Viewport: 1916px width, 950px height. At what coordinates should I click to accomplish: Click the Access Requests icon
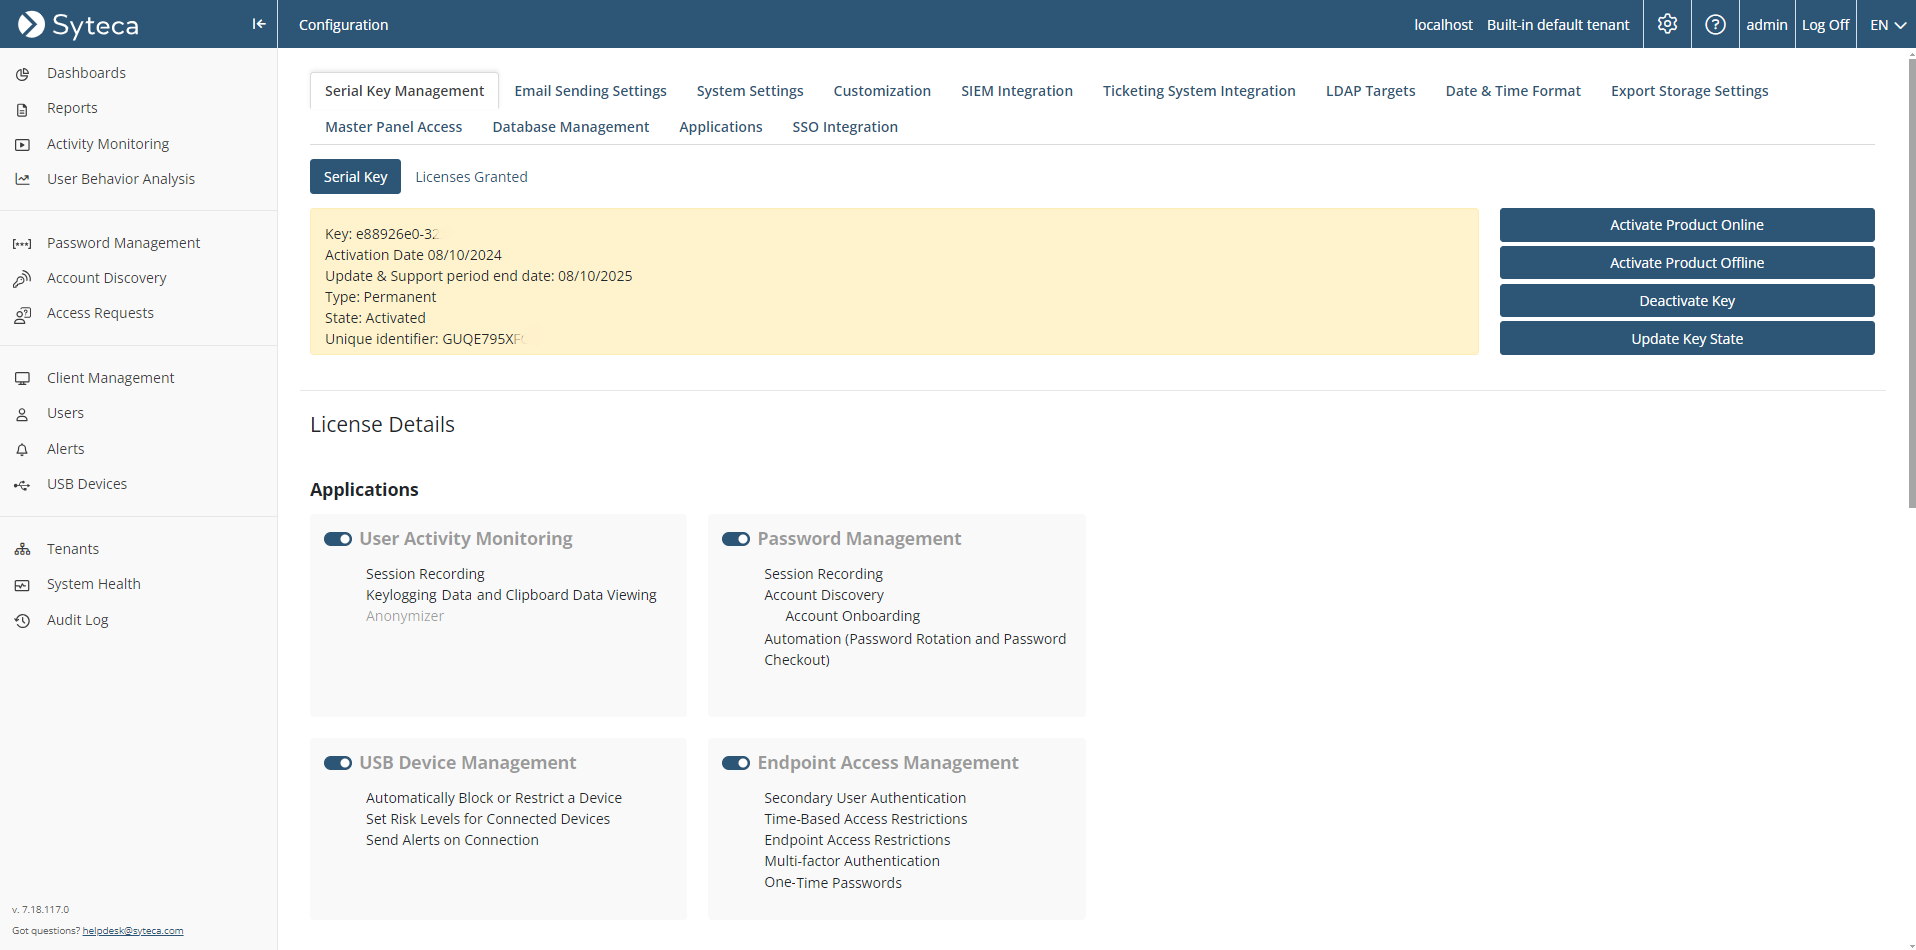pyautogui.click(x=22, y=314)
